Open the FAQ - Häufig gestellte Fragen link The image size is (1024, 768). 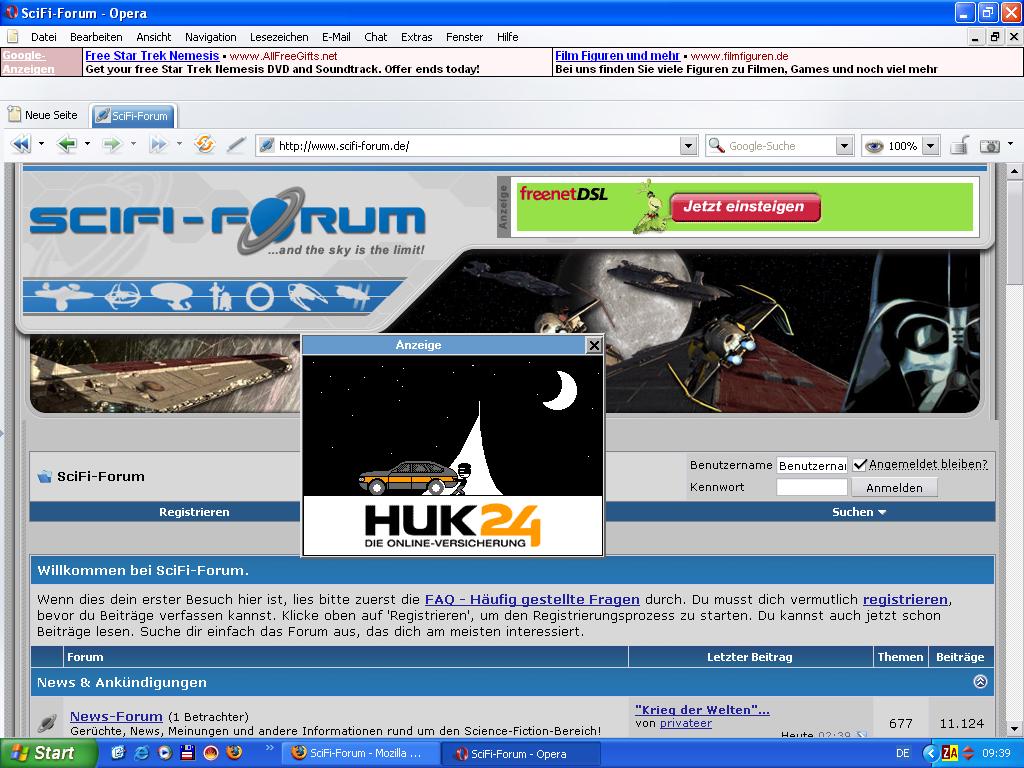(532, 600)
